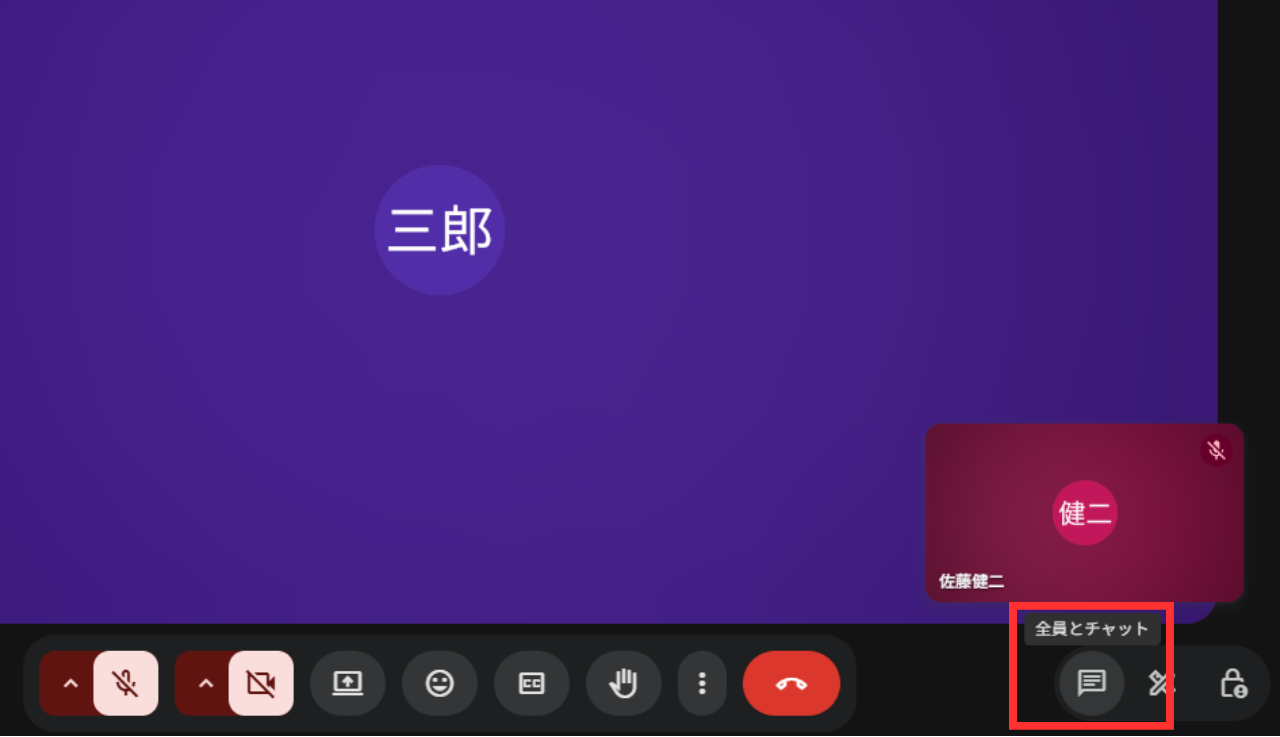
Task: Click the 健二 avatar in small tile
Action: coord(1085,513)
